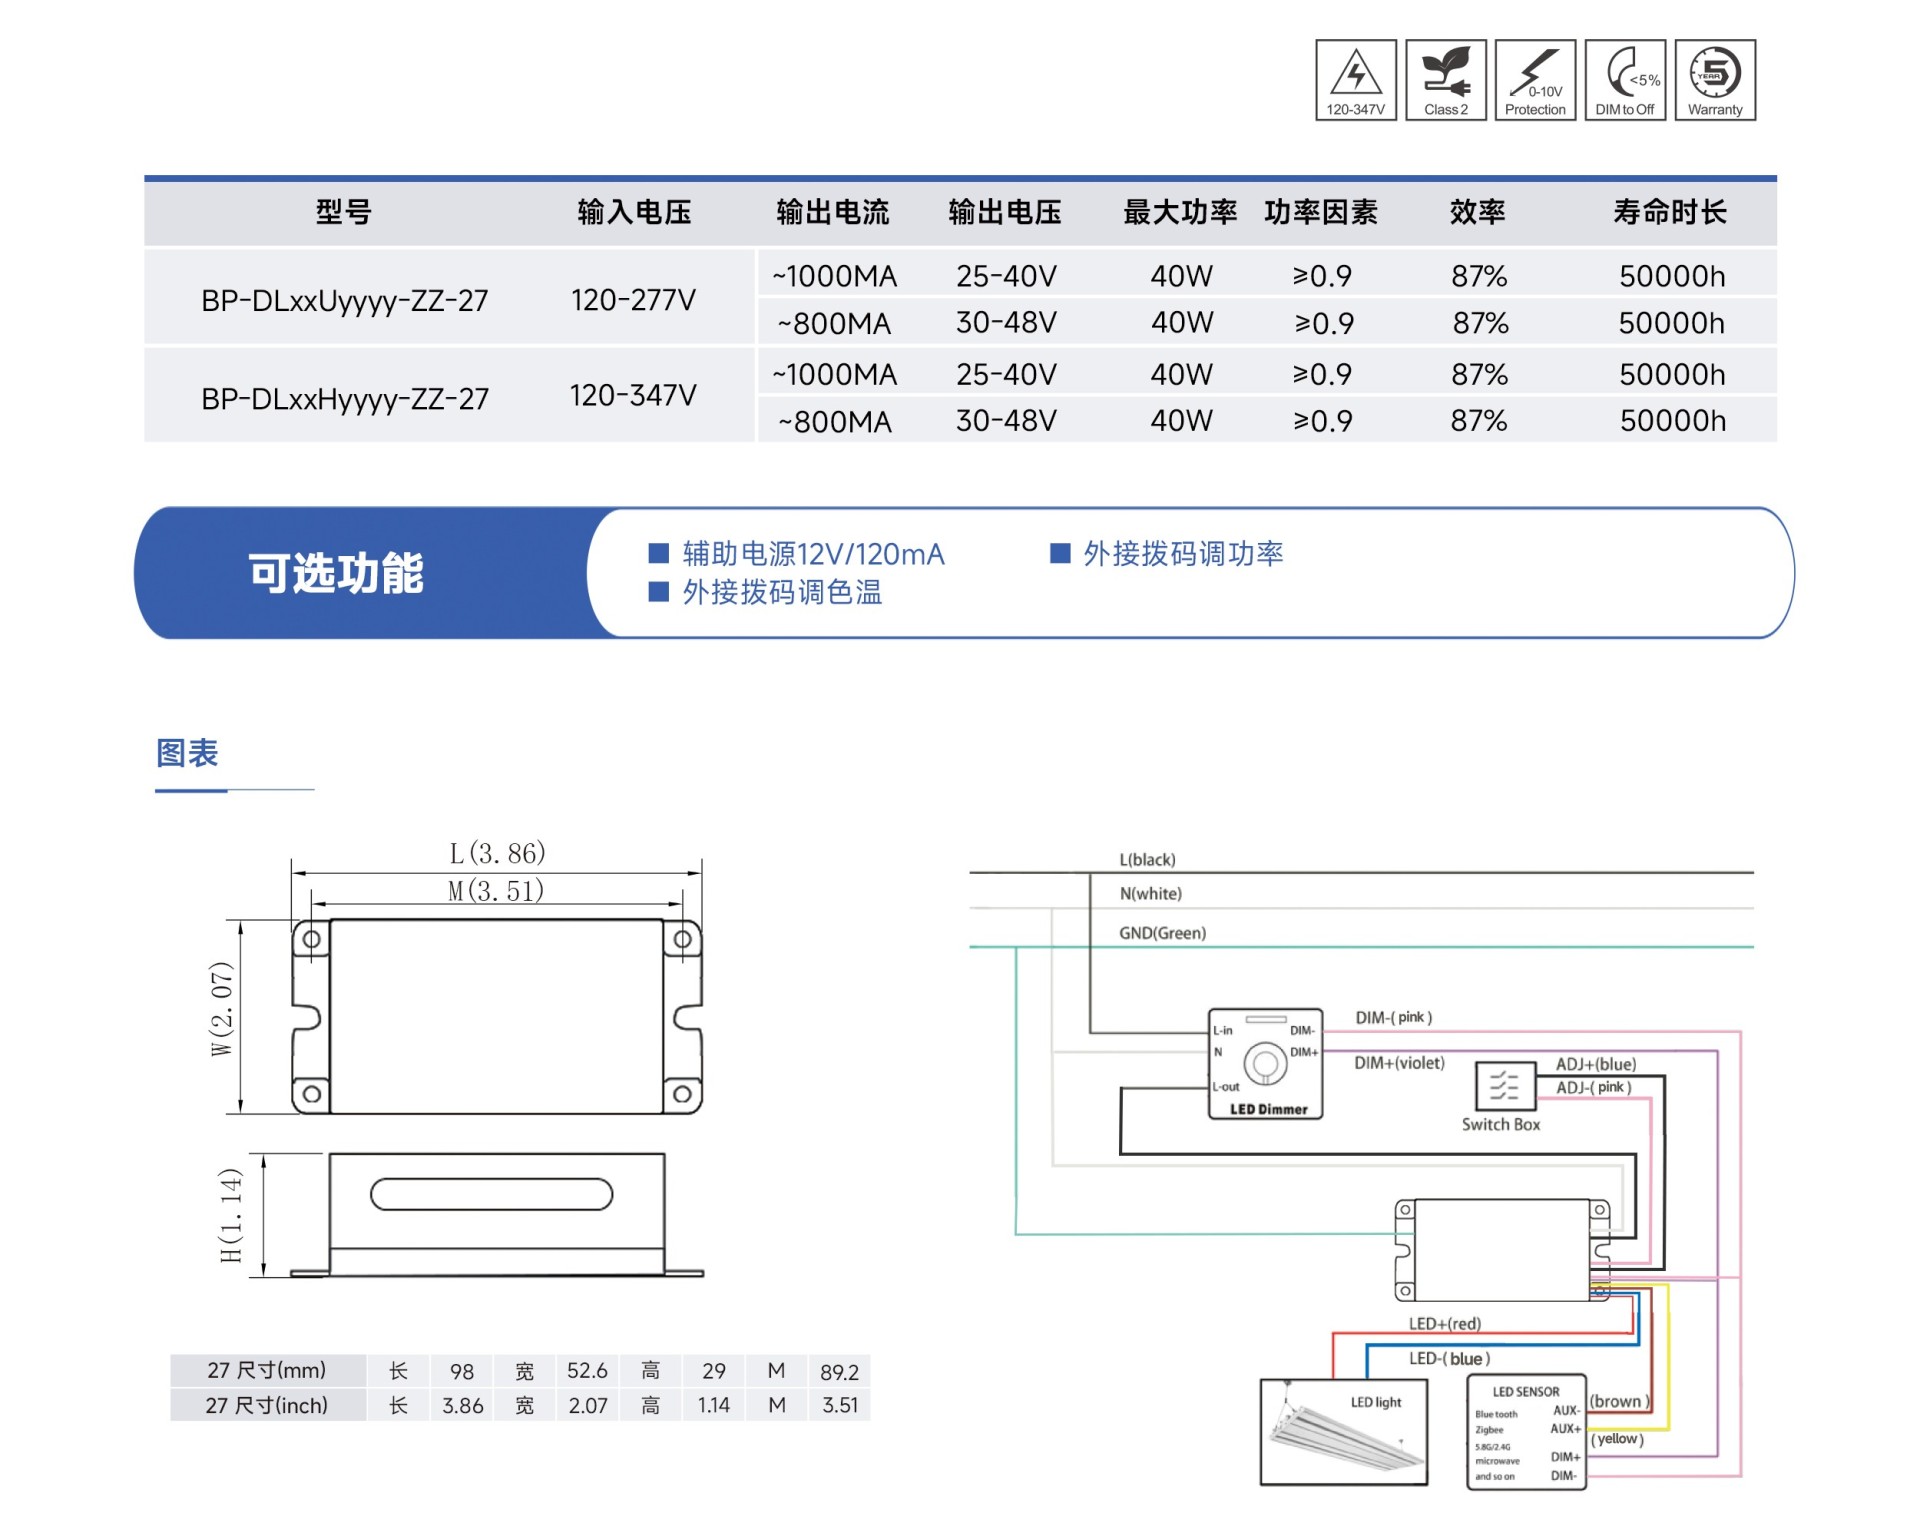Click the 图表 section heading
This screenshot has height=1536, width=1920.
click(187, 753)
